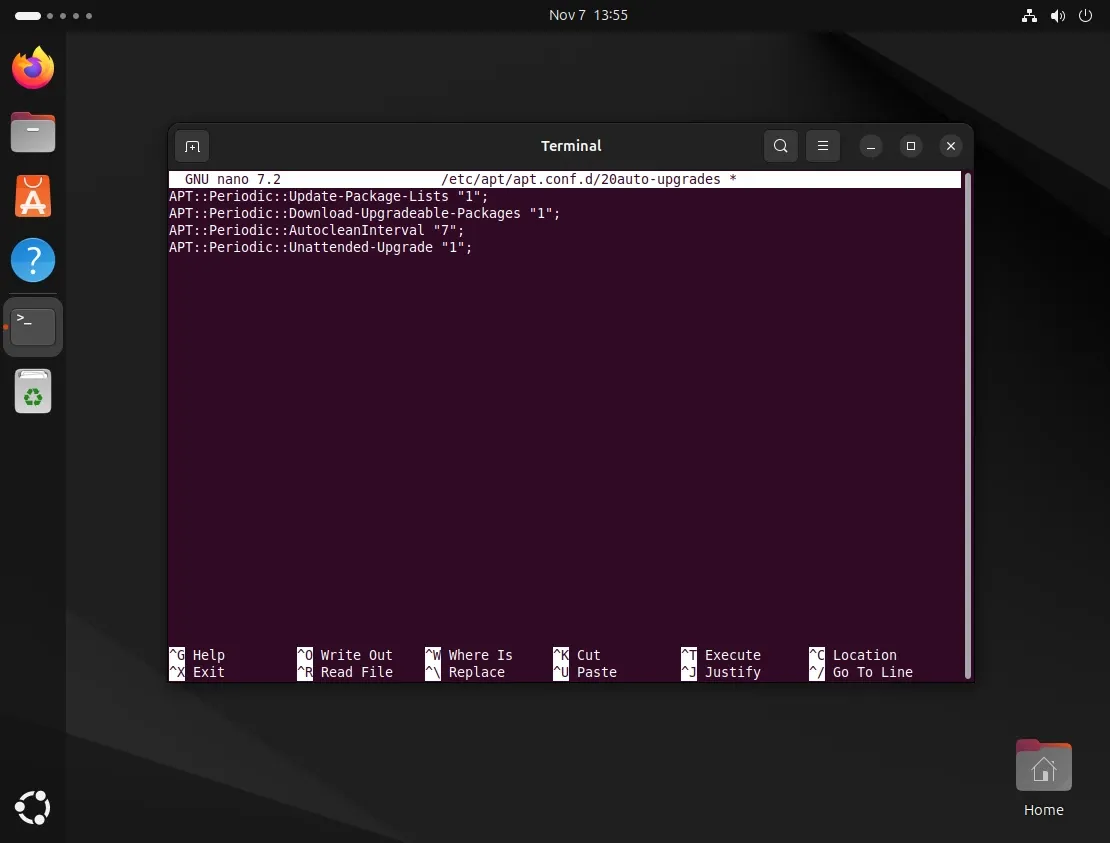This screenshot has width=1110, height=843.
Task: Open the Trash from dock
Action: [33, 392]
